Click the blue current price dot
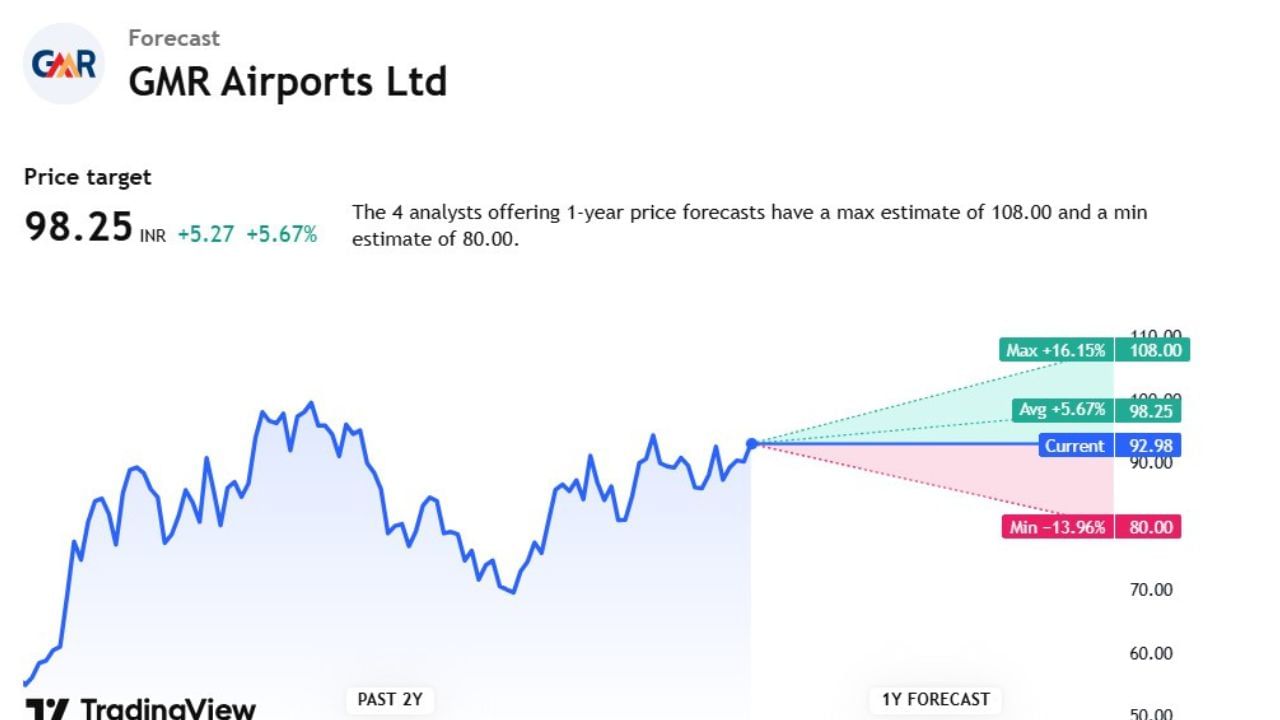The image size is (1280, 720). (x=752, y=443)
